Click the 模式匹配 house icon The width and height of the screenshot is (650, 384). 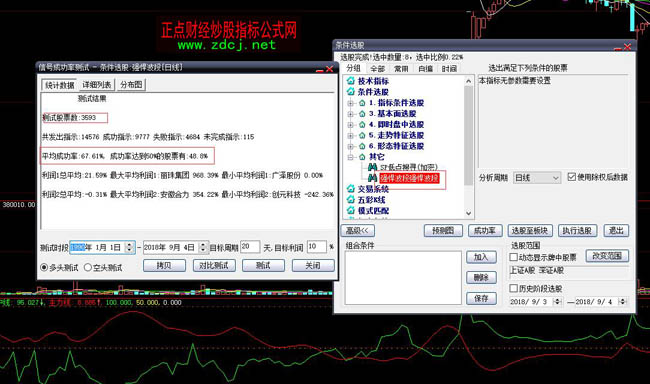coord(351,210)
